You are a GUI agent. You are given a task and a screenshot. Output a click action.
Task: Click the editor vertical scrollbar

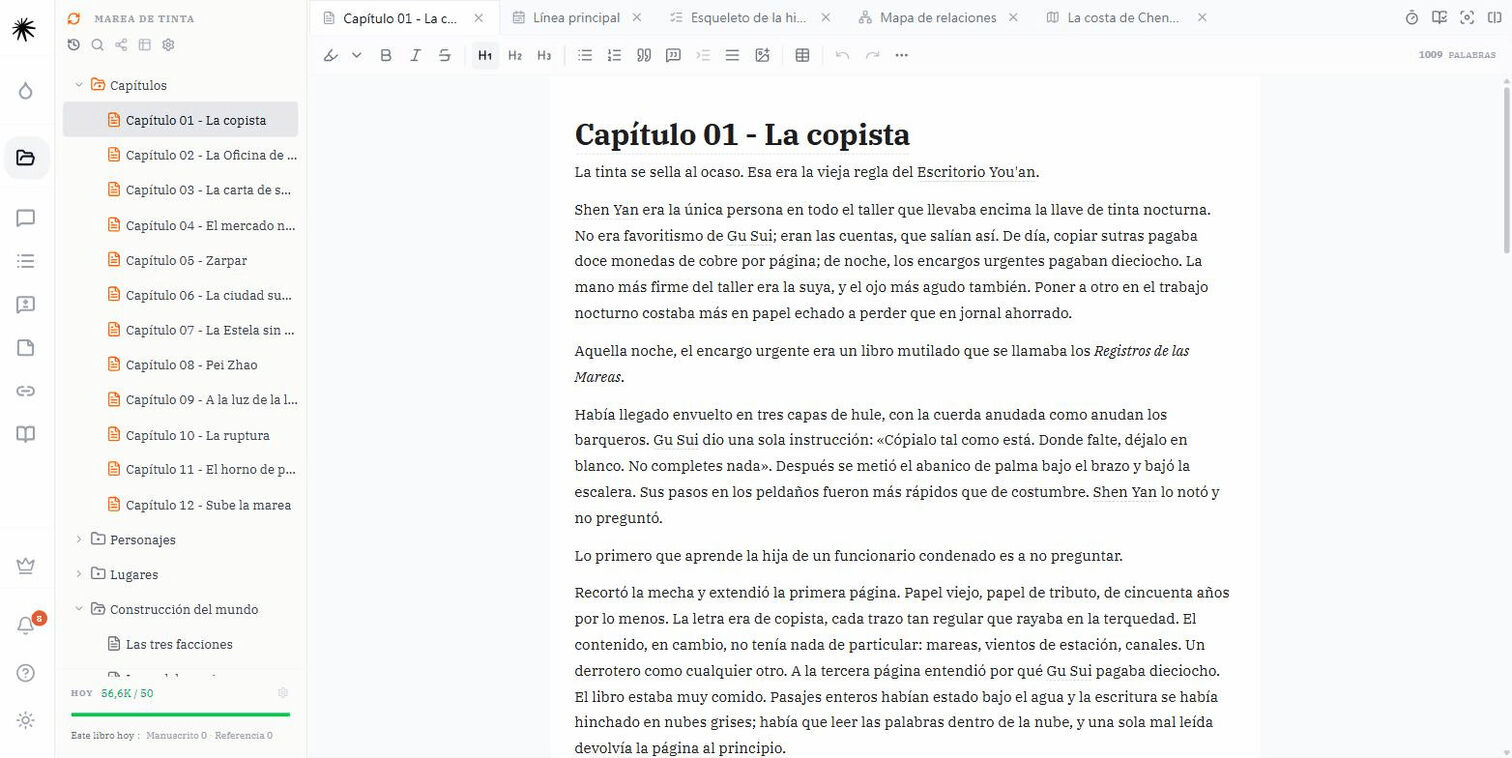[1506, 170]
